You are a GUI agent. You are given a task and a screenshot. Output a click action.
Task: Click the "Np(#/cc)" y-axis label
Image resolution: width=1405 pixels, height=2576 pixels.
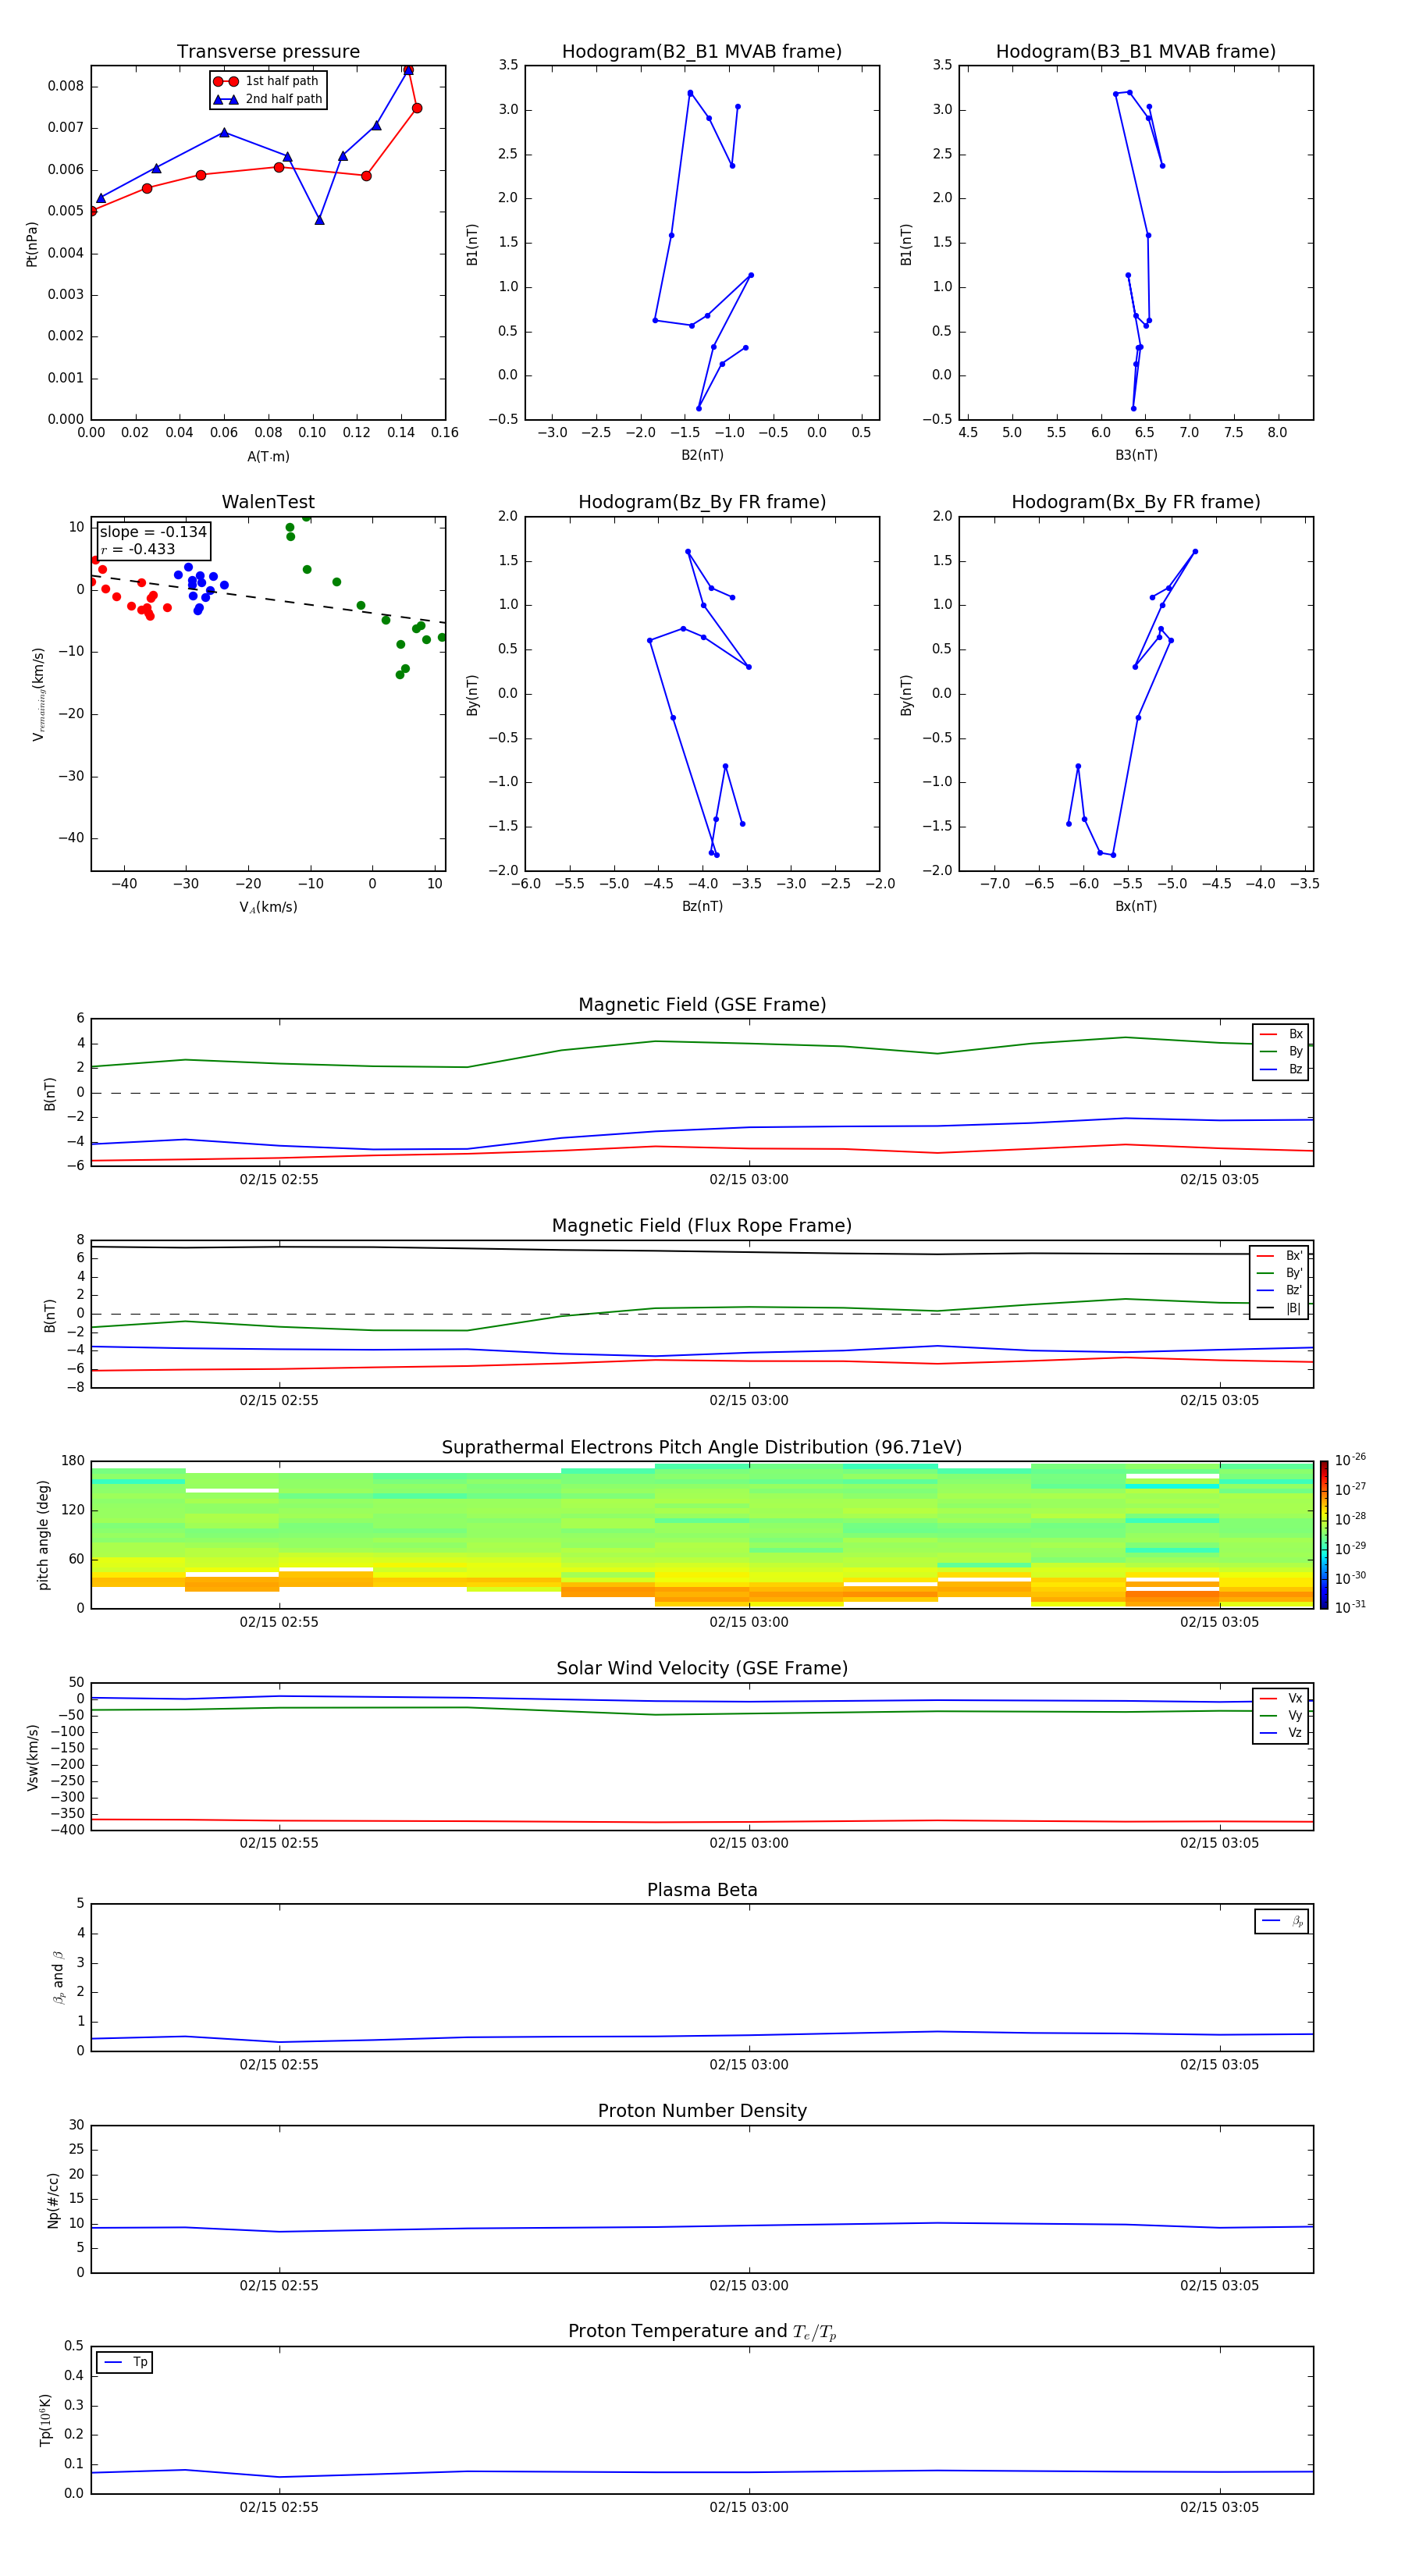point(53,2200)
